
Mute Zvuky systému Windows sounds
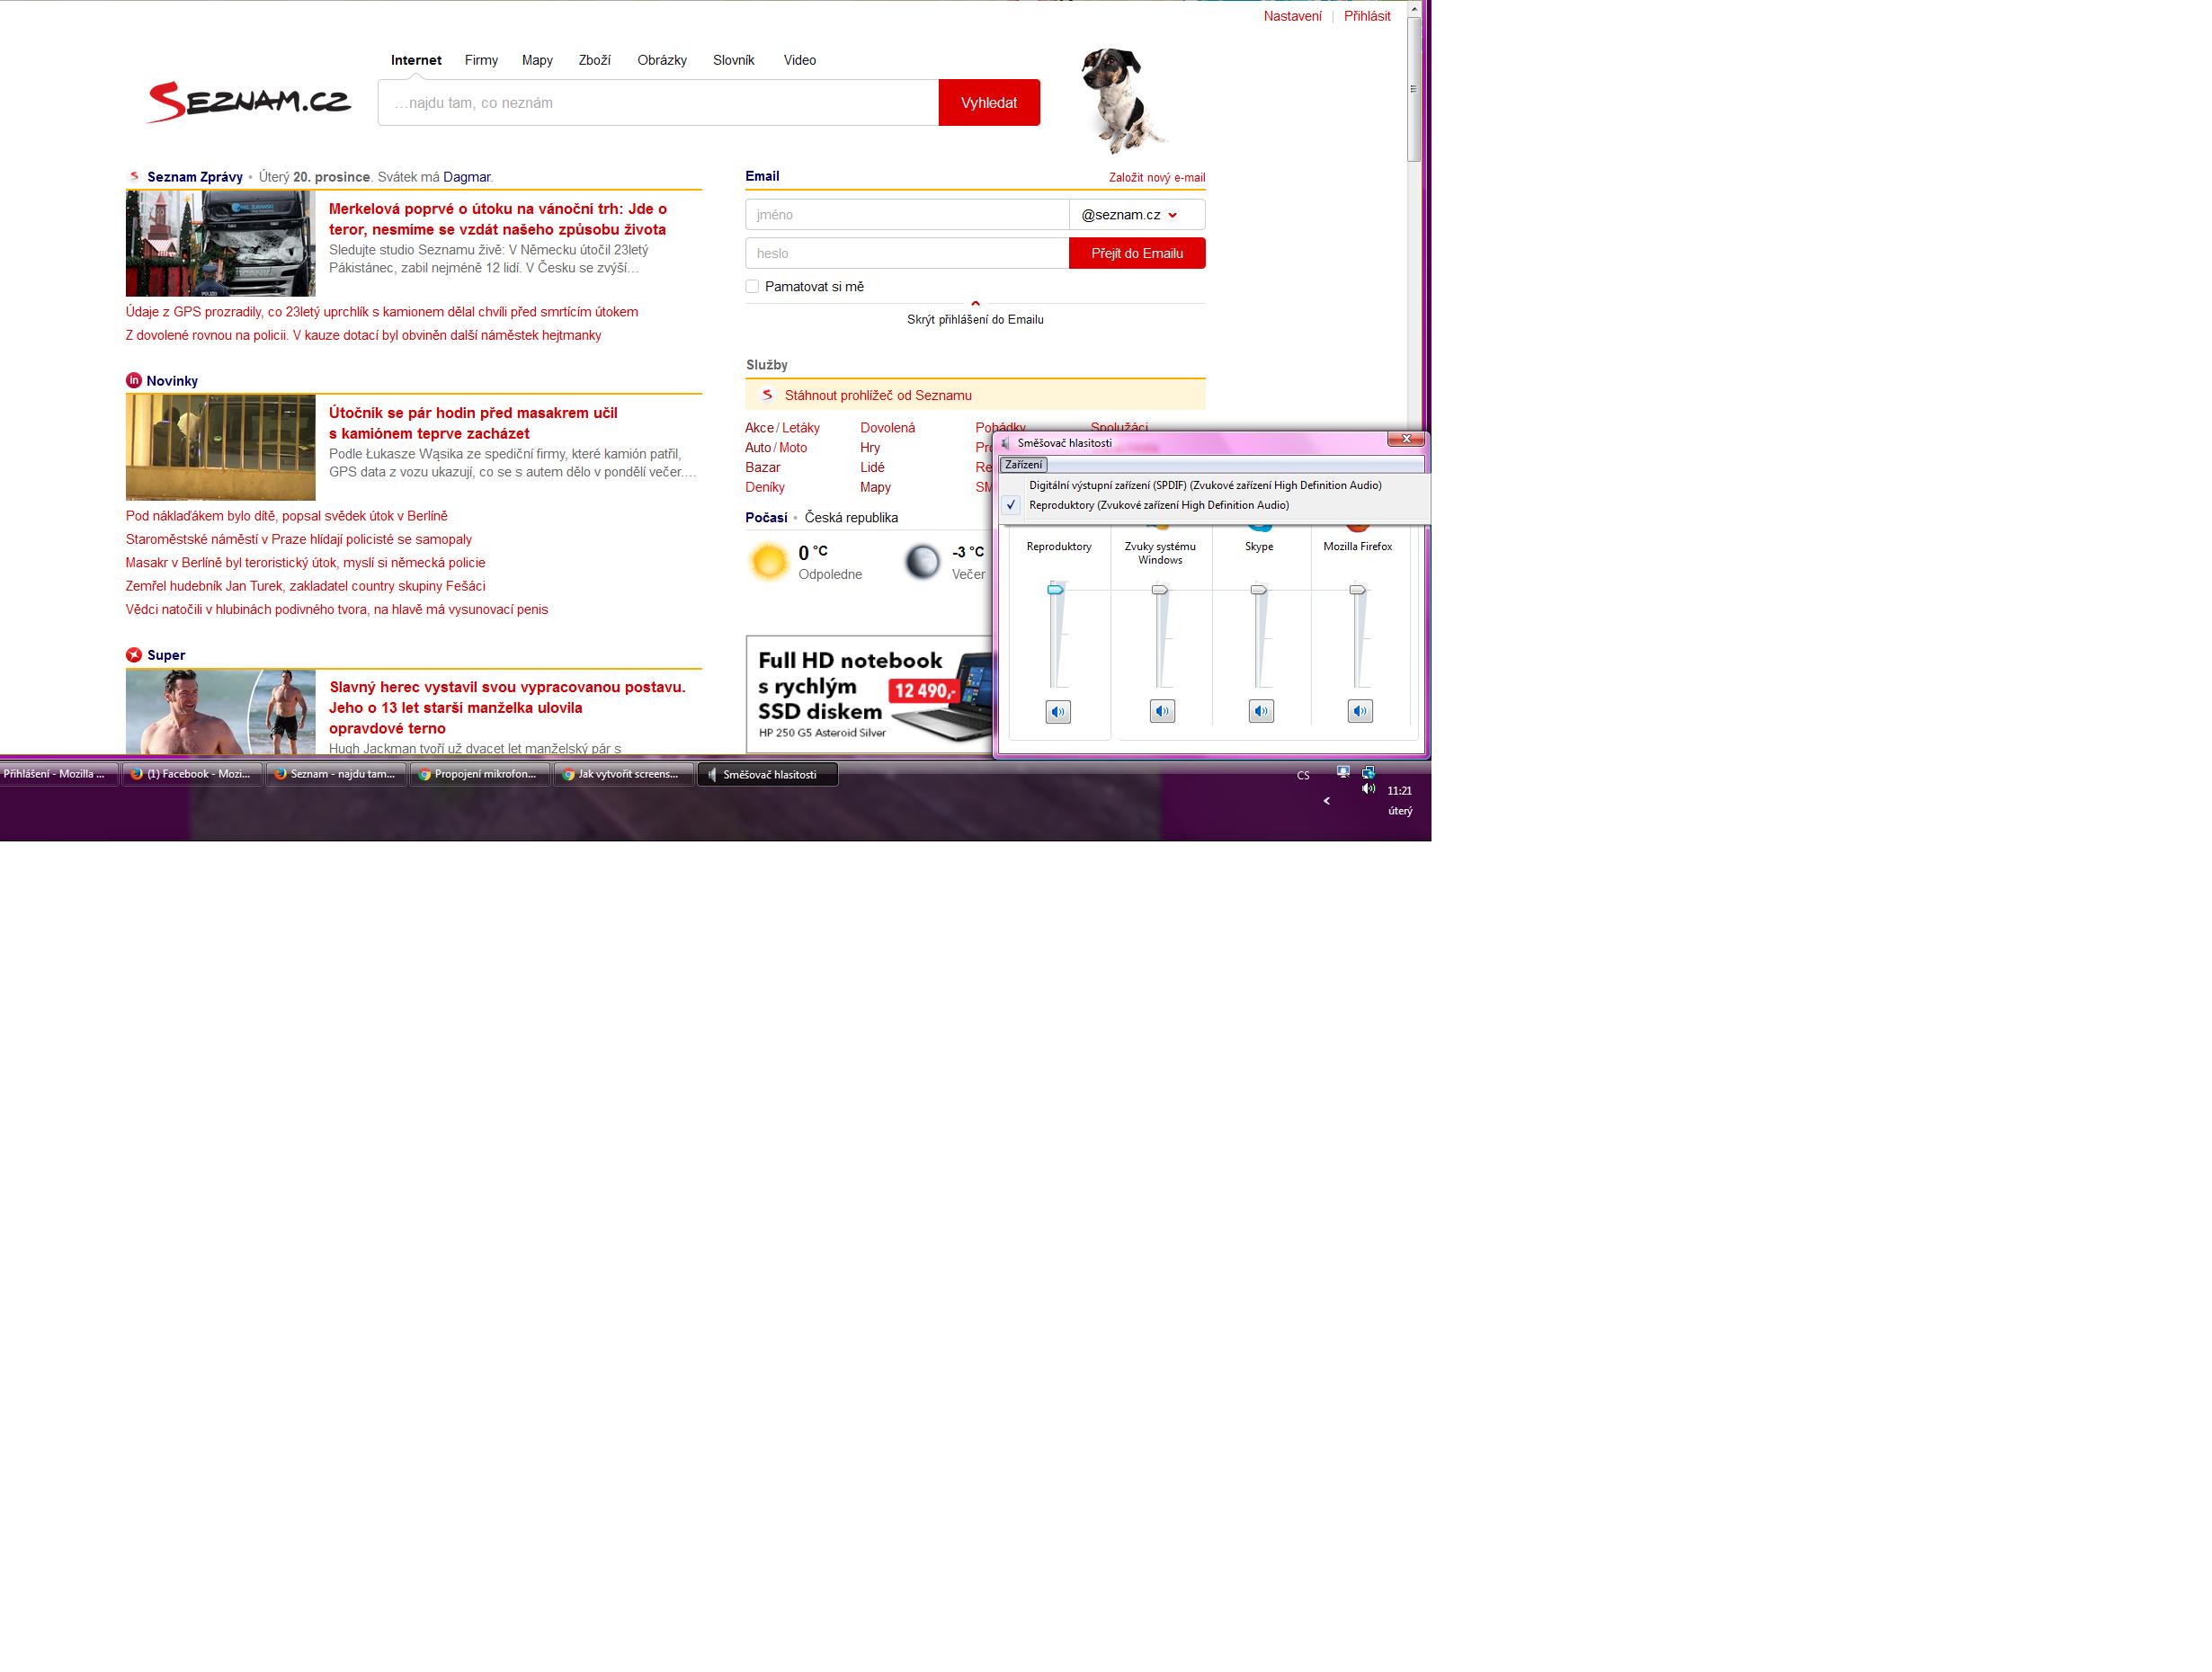tap(1161, 712)
